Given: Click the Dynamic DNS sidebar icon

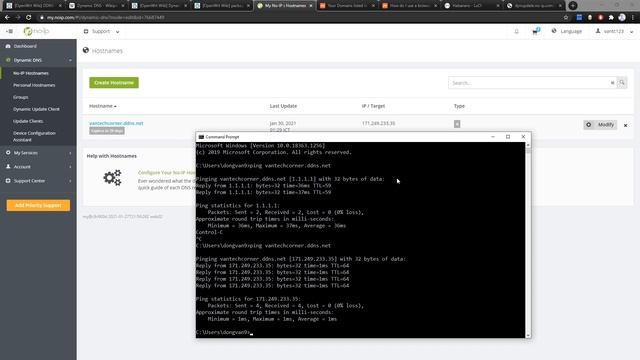Looking at the screenshot, I should point(8,60).
